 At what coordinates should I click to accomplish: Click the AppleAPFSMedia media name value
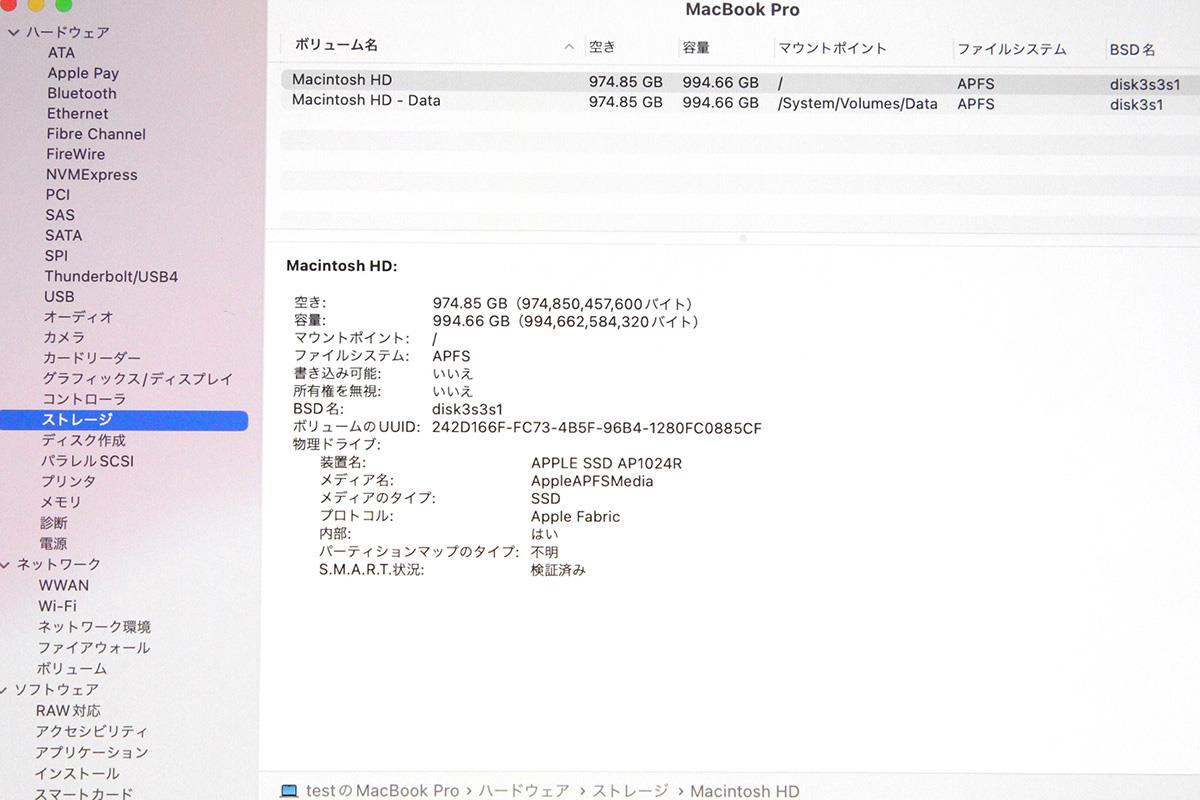pos(592,481)
